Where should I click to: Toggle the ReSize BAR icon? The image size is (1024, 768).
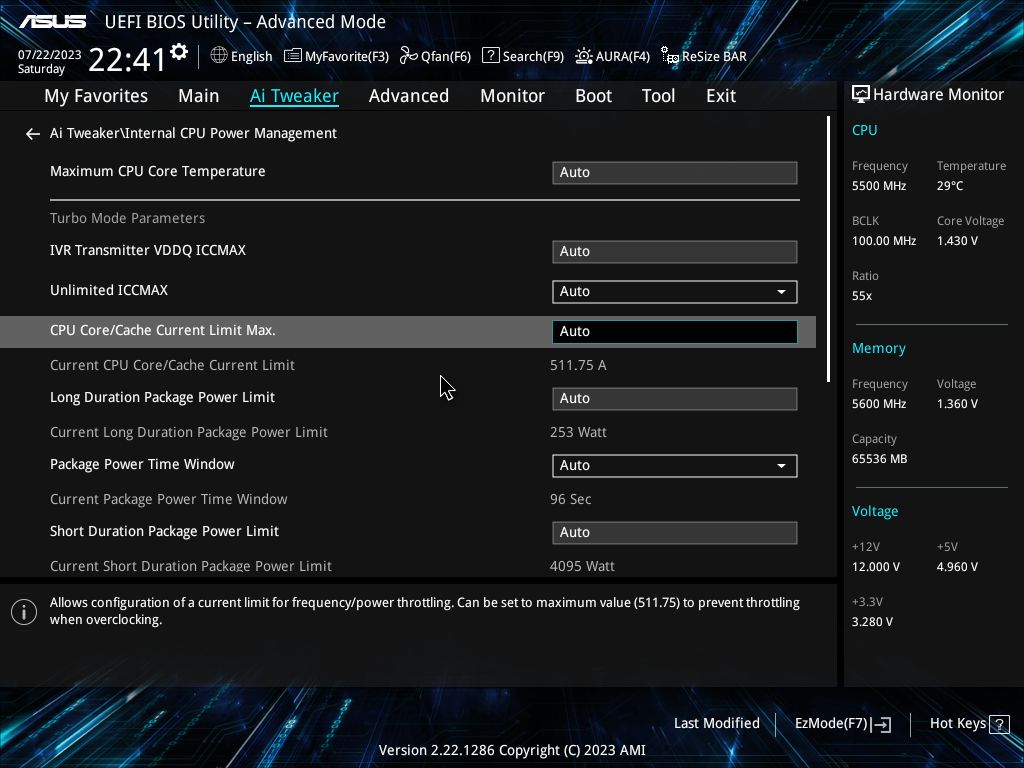[x=670, y=56]
